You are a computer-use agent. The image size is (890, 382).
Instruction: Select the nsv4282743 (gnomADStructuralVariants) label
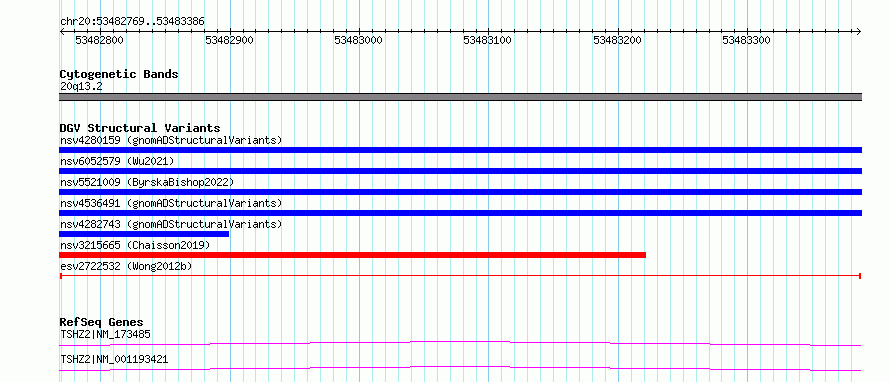[171, 224]
